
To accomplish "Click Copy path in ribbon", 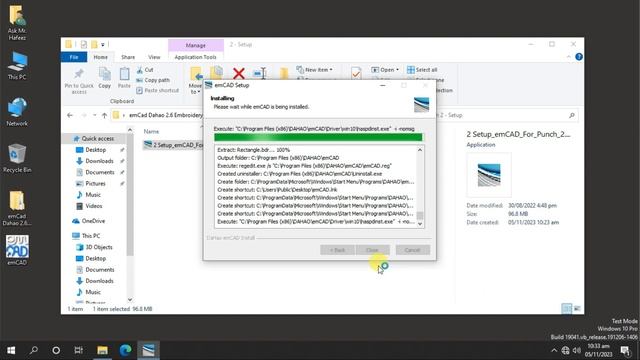I will pyautogui.click(x=153, y=80).
